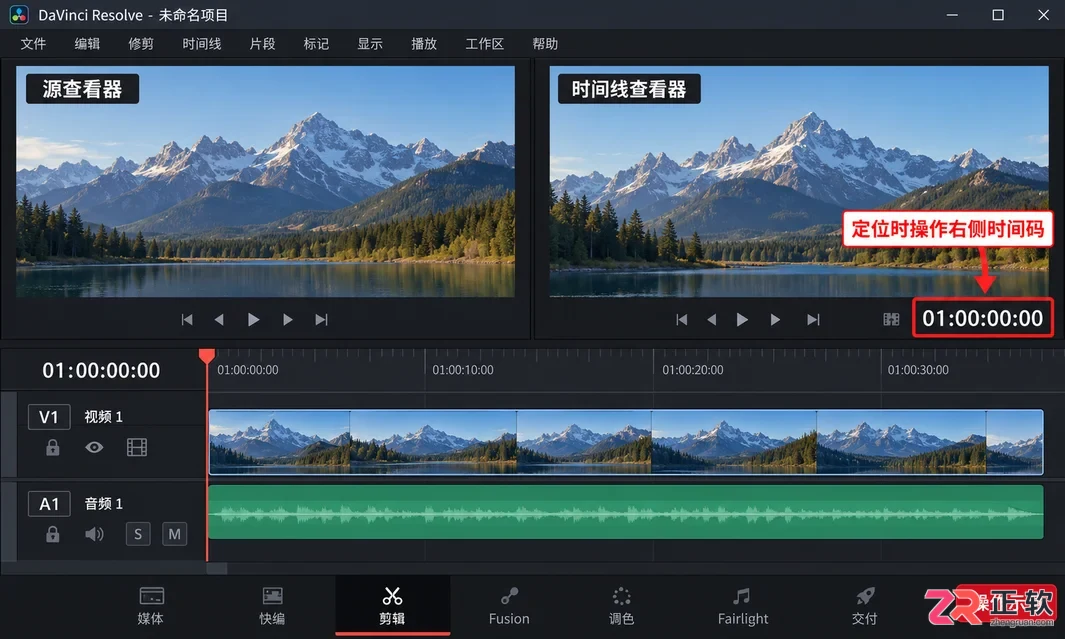1065x639 pixels.
Task: Mute the A1 audio track
Action: (x=175, y=534)
